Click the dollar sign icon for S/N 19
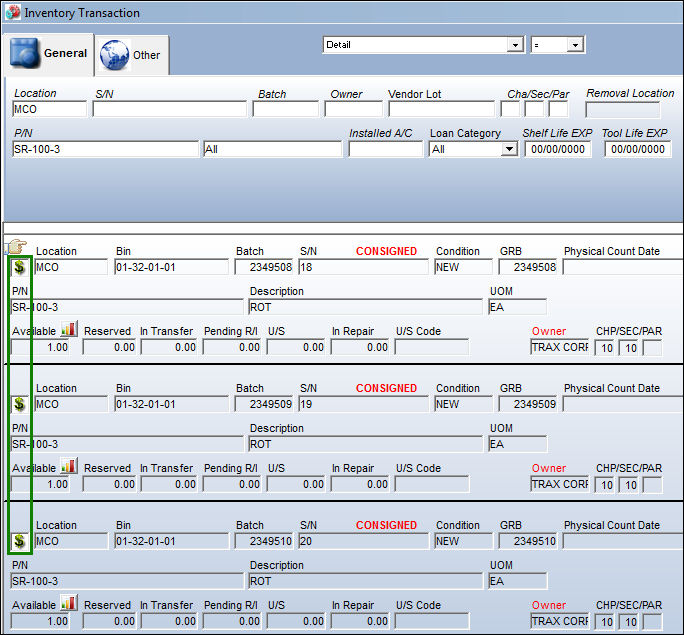Viewport: 684px width, 635px height. (19, 404)
